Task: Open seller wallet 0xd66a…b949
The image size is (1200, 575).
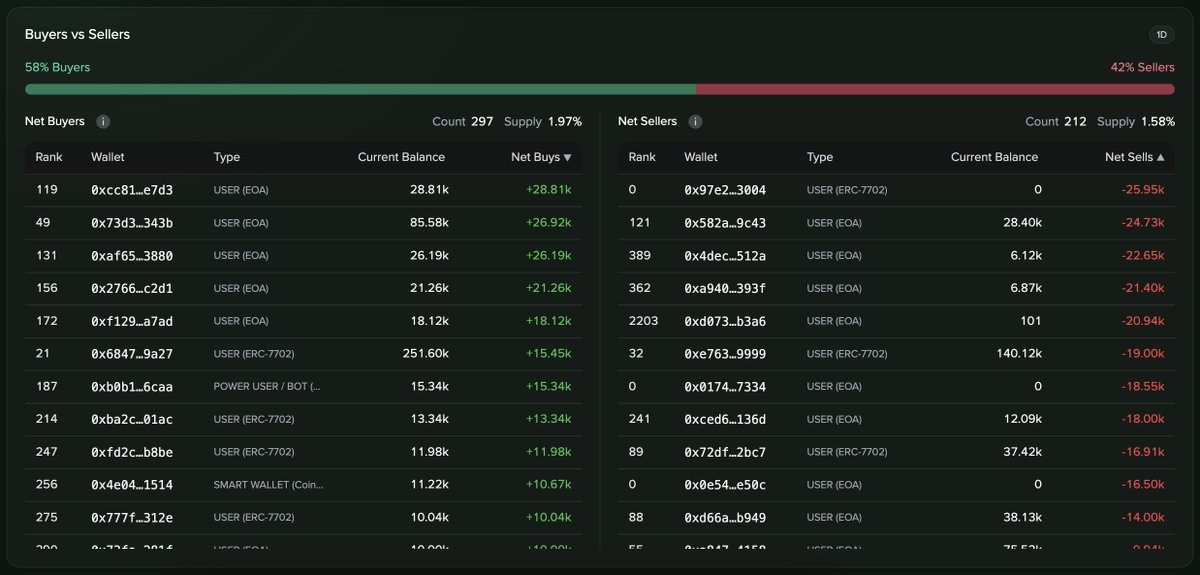Action: (x=725, y=518)
